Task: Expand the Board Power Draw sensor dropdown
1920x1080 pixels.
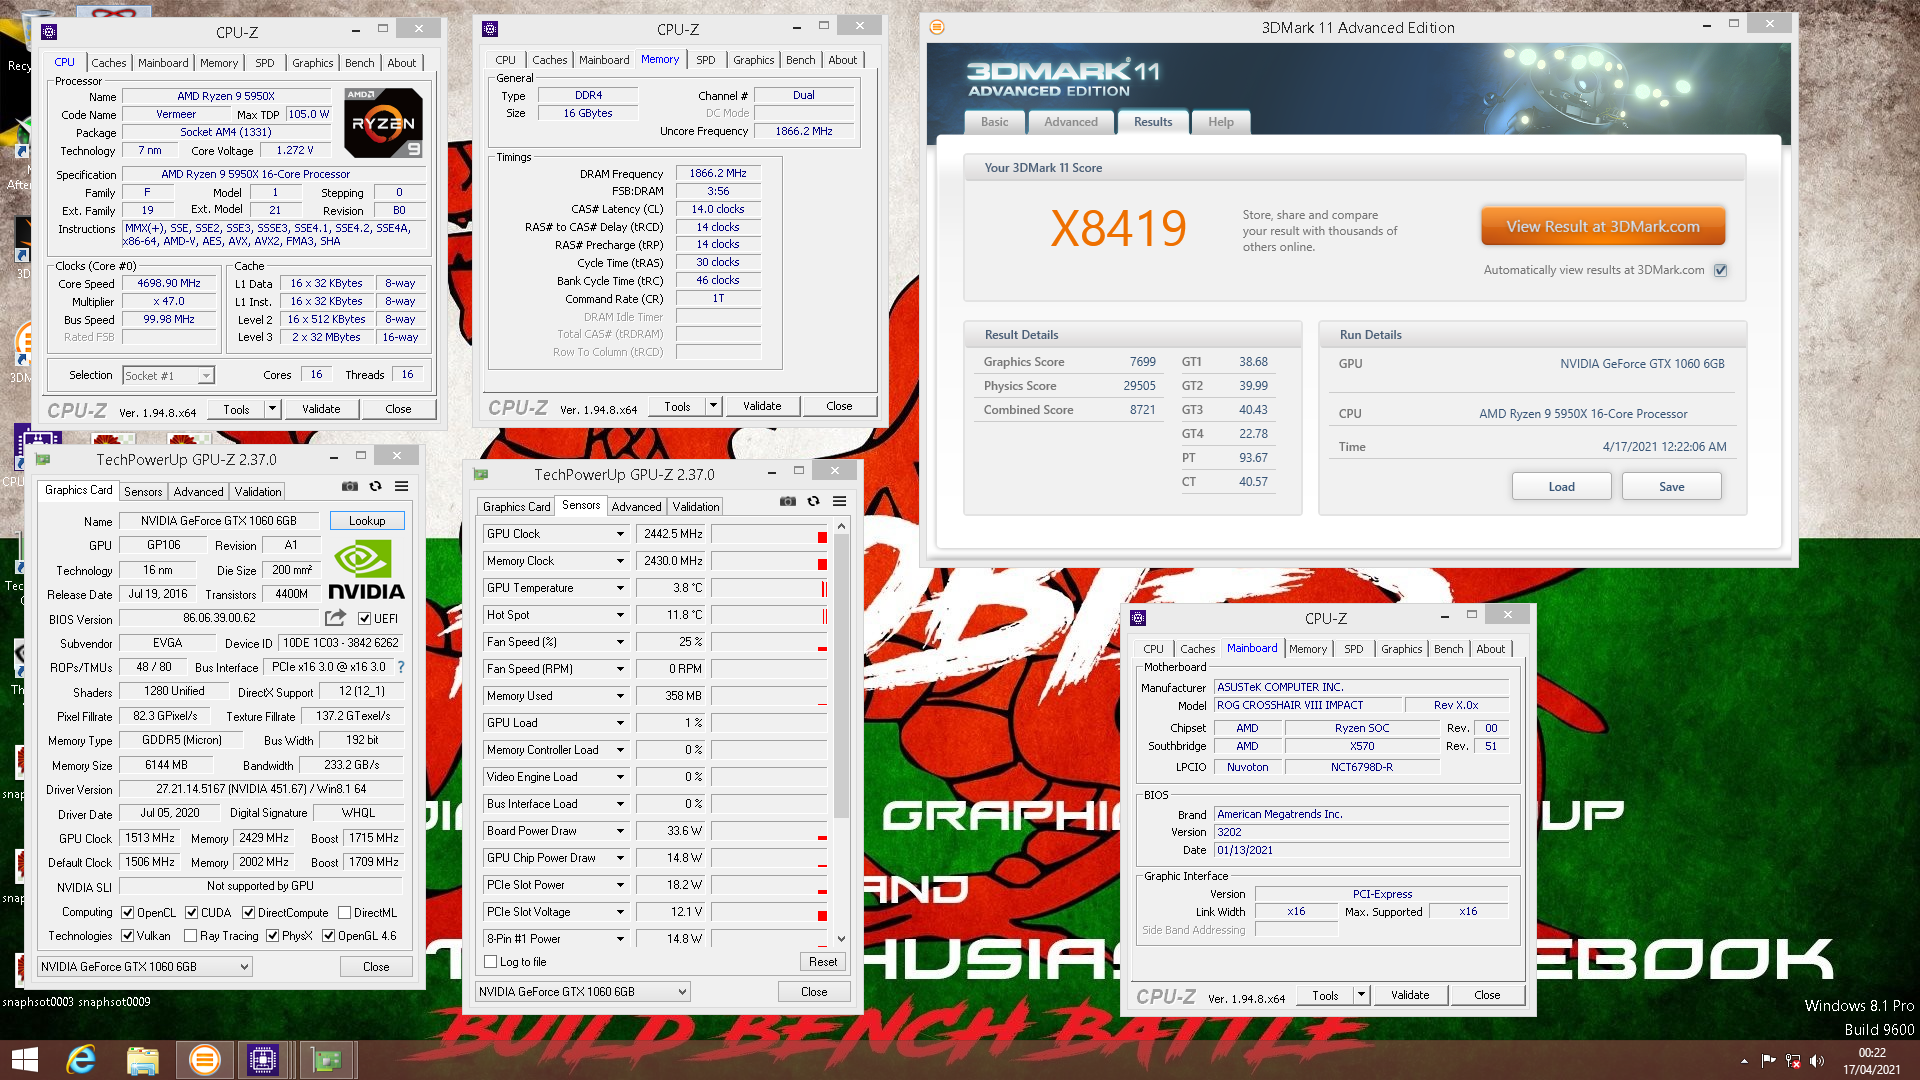Action: click(x=620, y=831)
